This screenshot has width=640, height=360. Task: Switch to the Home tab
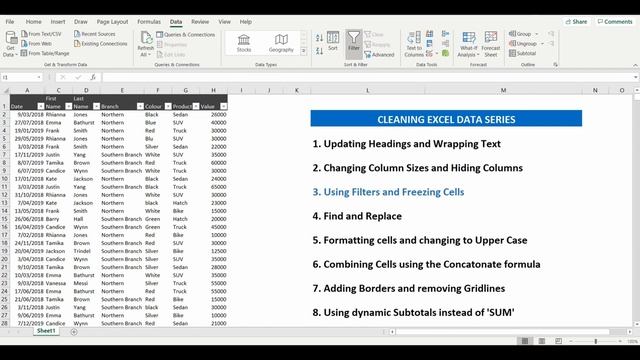pos(33,22)
